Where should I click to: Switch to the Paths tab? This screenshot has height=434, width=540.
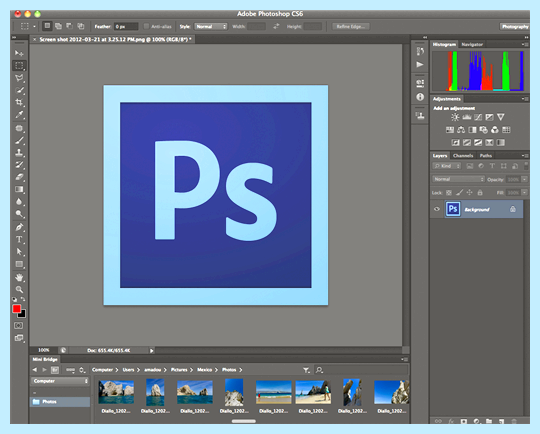tap(486, 156)
